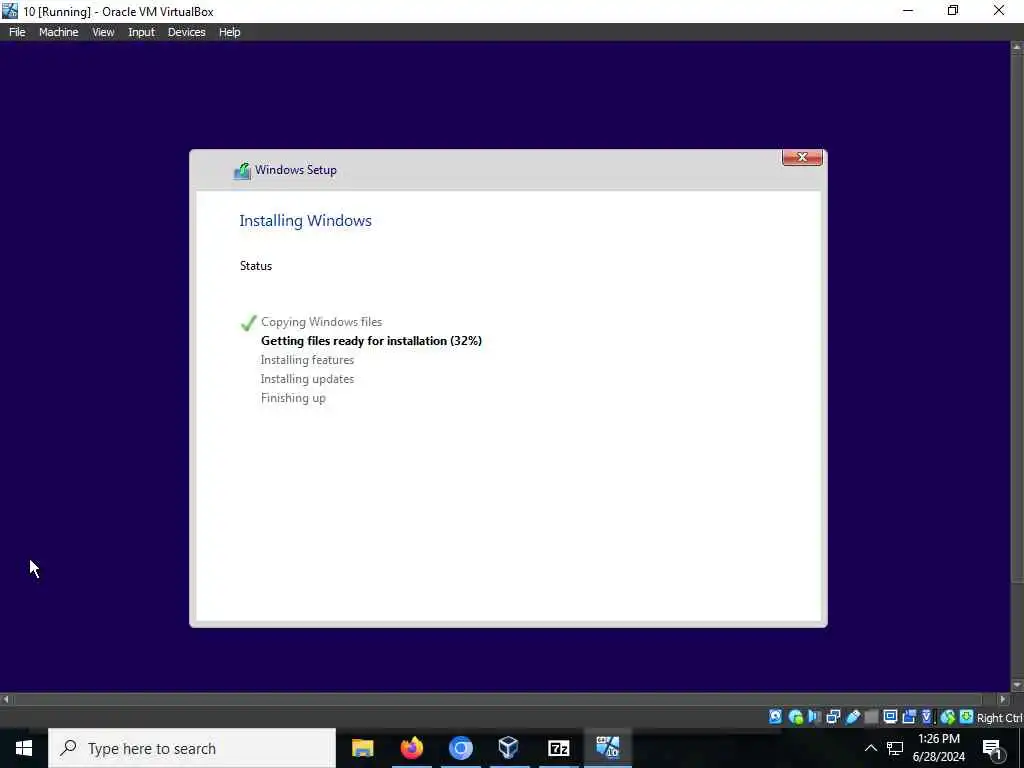Open the Devices menu
The width and height of the screenshot is (1024, 768).
click(x=187, y=32)
